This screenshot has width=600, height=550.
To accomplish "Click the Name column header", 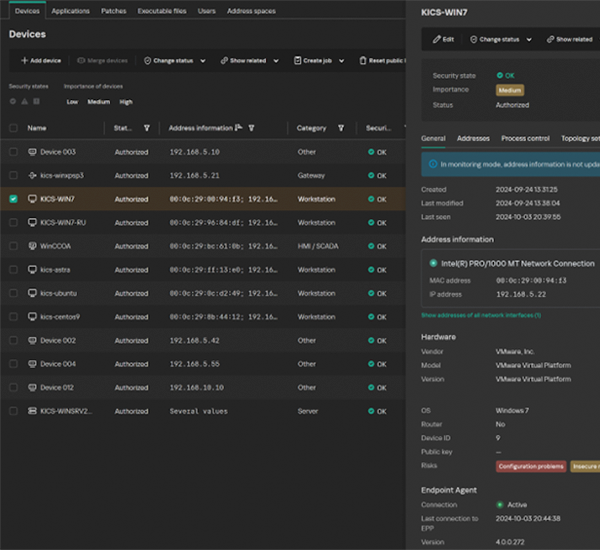I will [x=37, y=128].
